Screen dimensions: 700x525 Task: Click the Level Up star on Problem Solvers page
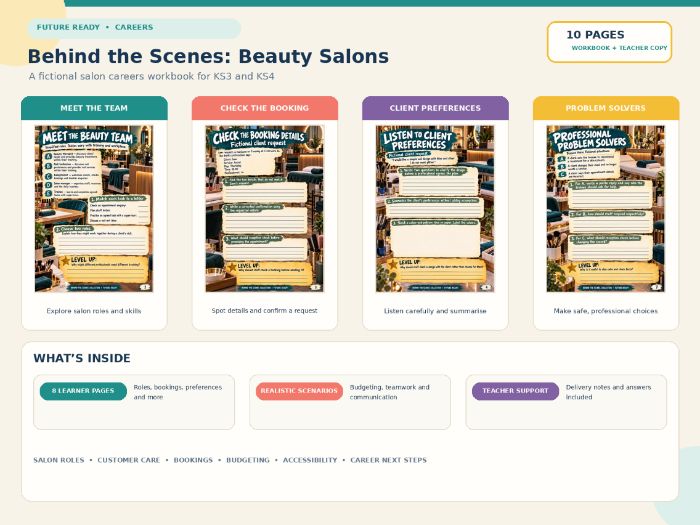click(x=571, y=268)
